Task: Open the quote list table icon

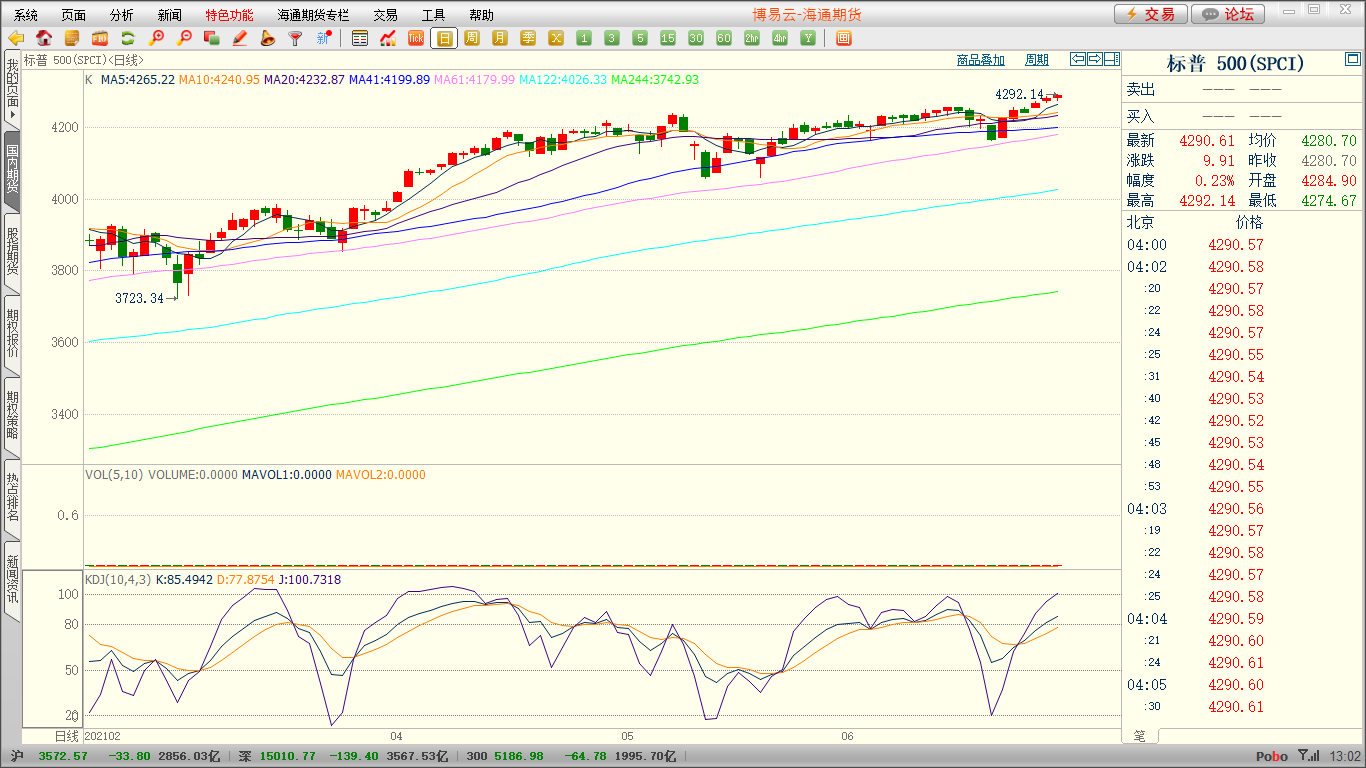Action: point(360,39)
